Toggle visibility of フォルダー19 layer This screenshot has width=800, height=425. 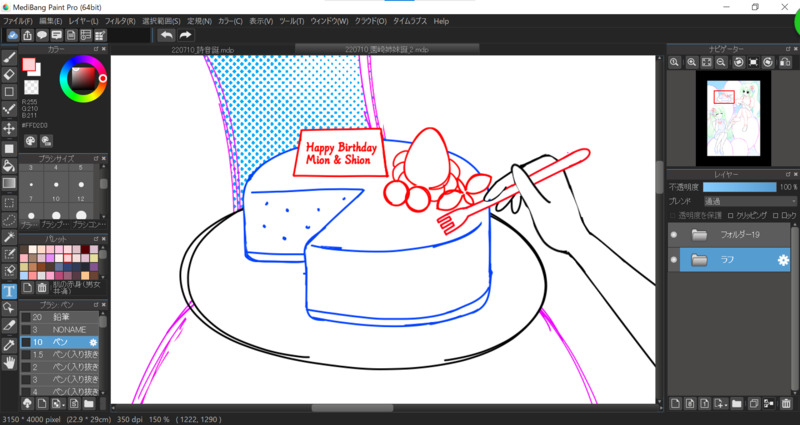click(674, 235)
